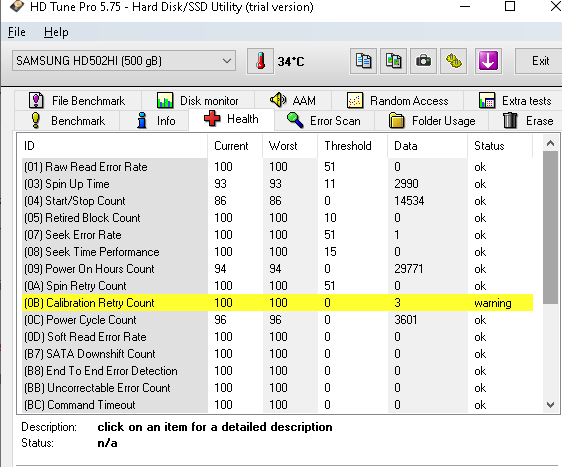Image resolution: width=562 pixels, height=467 pixels.
Task: Select the Error Scan tab
Action: tap(324, 121)
